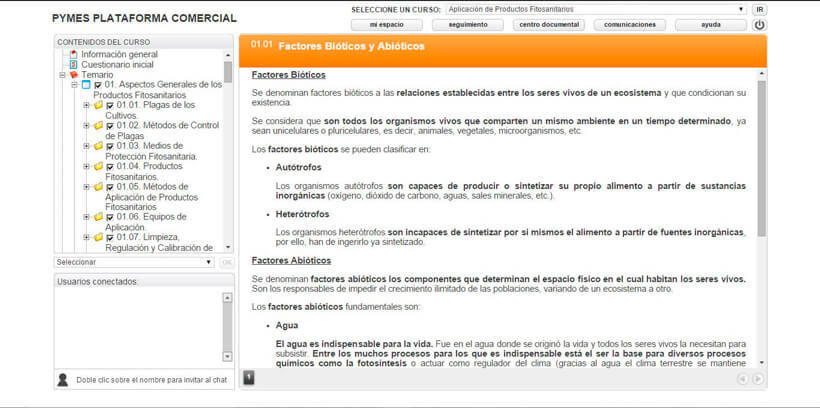Click the Factores Bióticos underlined heading
The height and width of the screenshot is (408, 820).
pos(289,75)
